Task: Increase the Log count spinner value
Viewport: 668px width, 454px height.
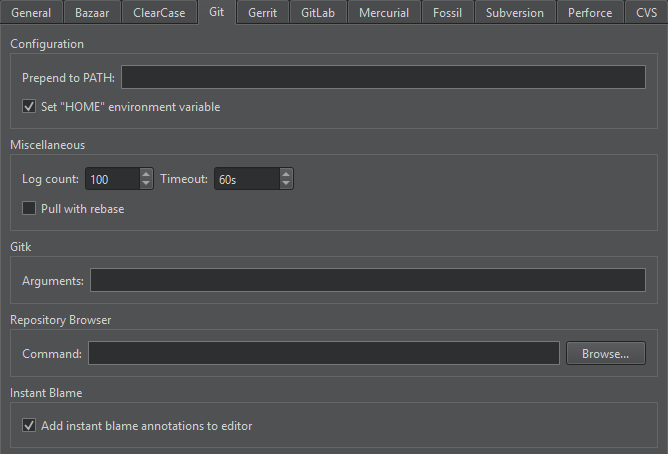Action: (x=146, y=174)
